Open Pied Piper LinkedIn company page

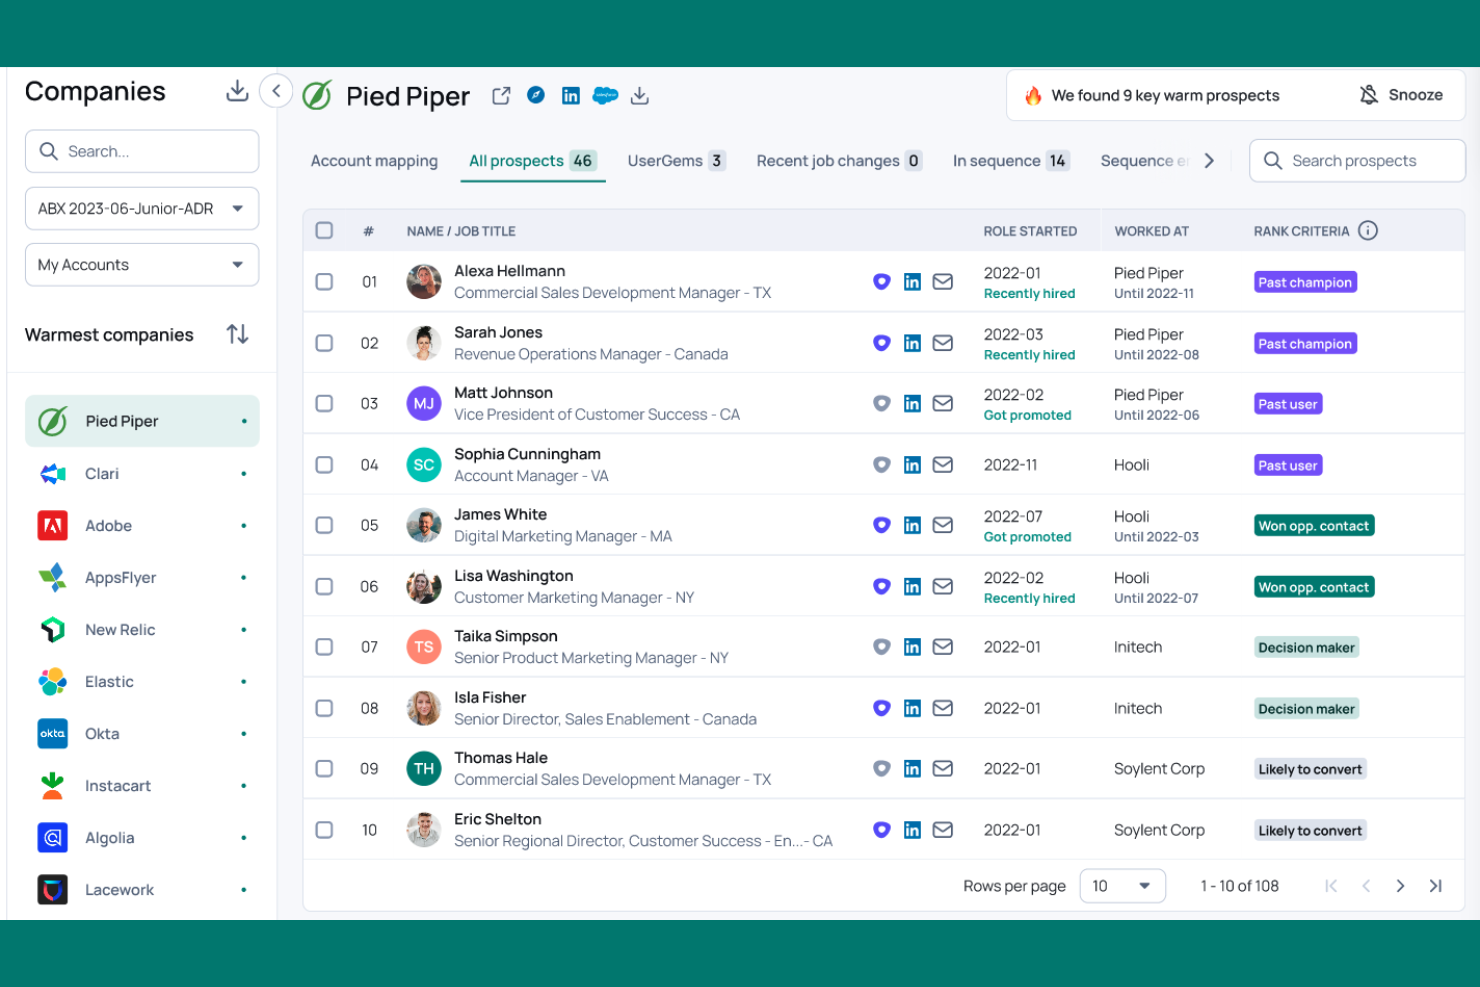pyautogui.click(x=571, y=96)
